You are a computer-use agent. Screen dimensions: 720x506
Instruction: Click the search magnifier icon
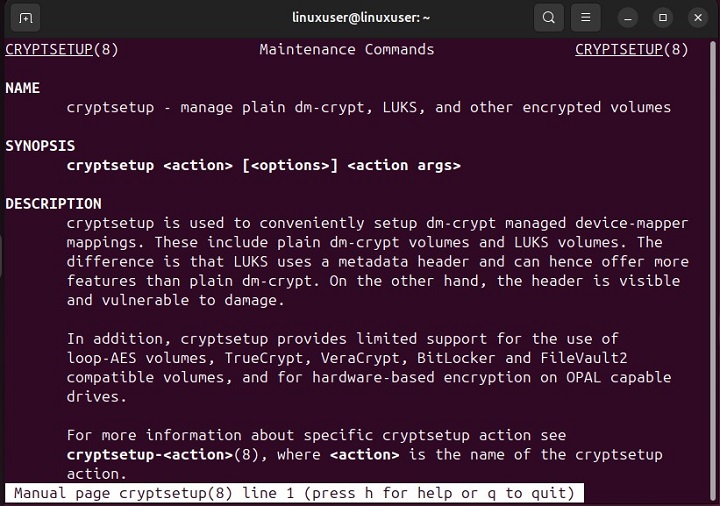tap(549, 17)
